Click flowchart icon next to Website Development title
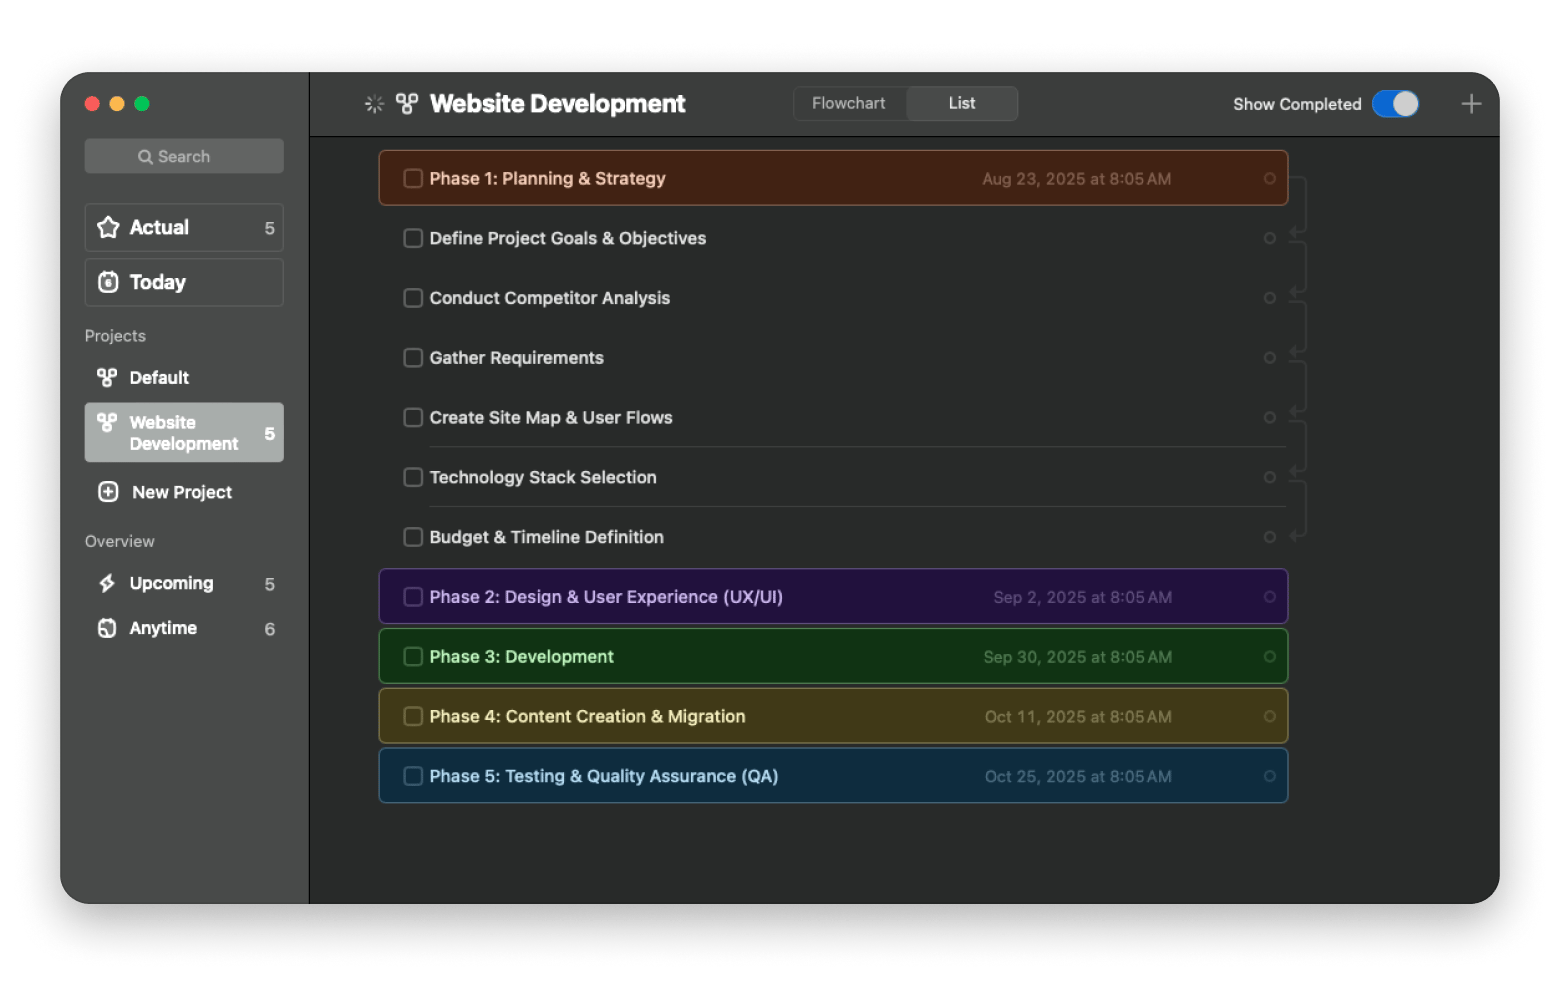Viewport: 1560px width, 984px height. [407, 103]
